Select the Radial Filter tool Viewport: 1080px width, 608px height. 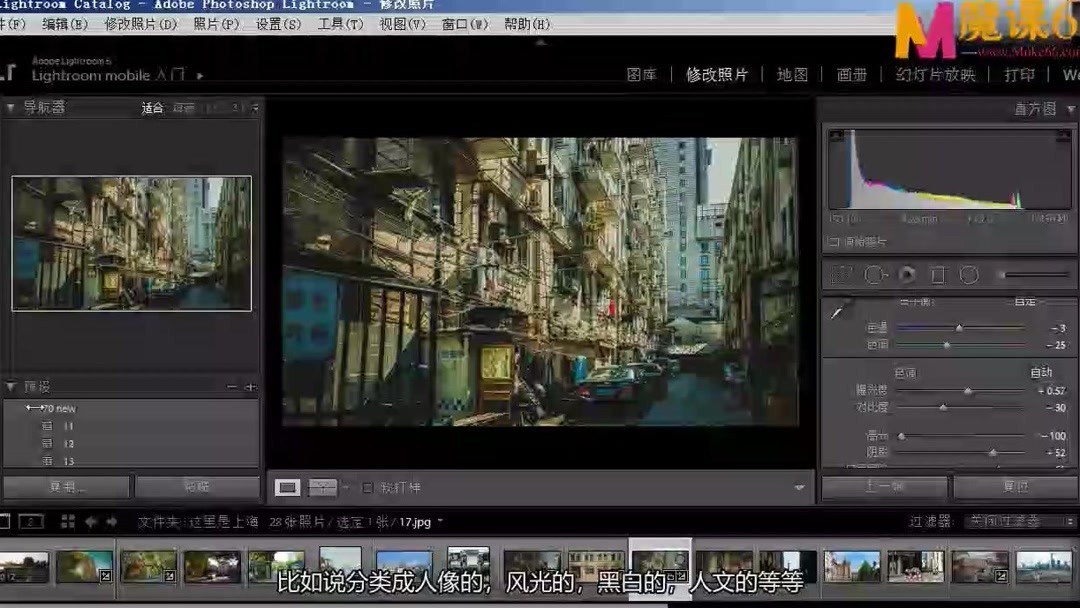coord(968,274)
